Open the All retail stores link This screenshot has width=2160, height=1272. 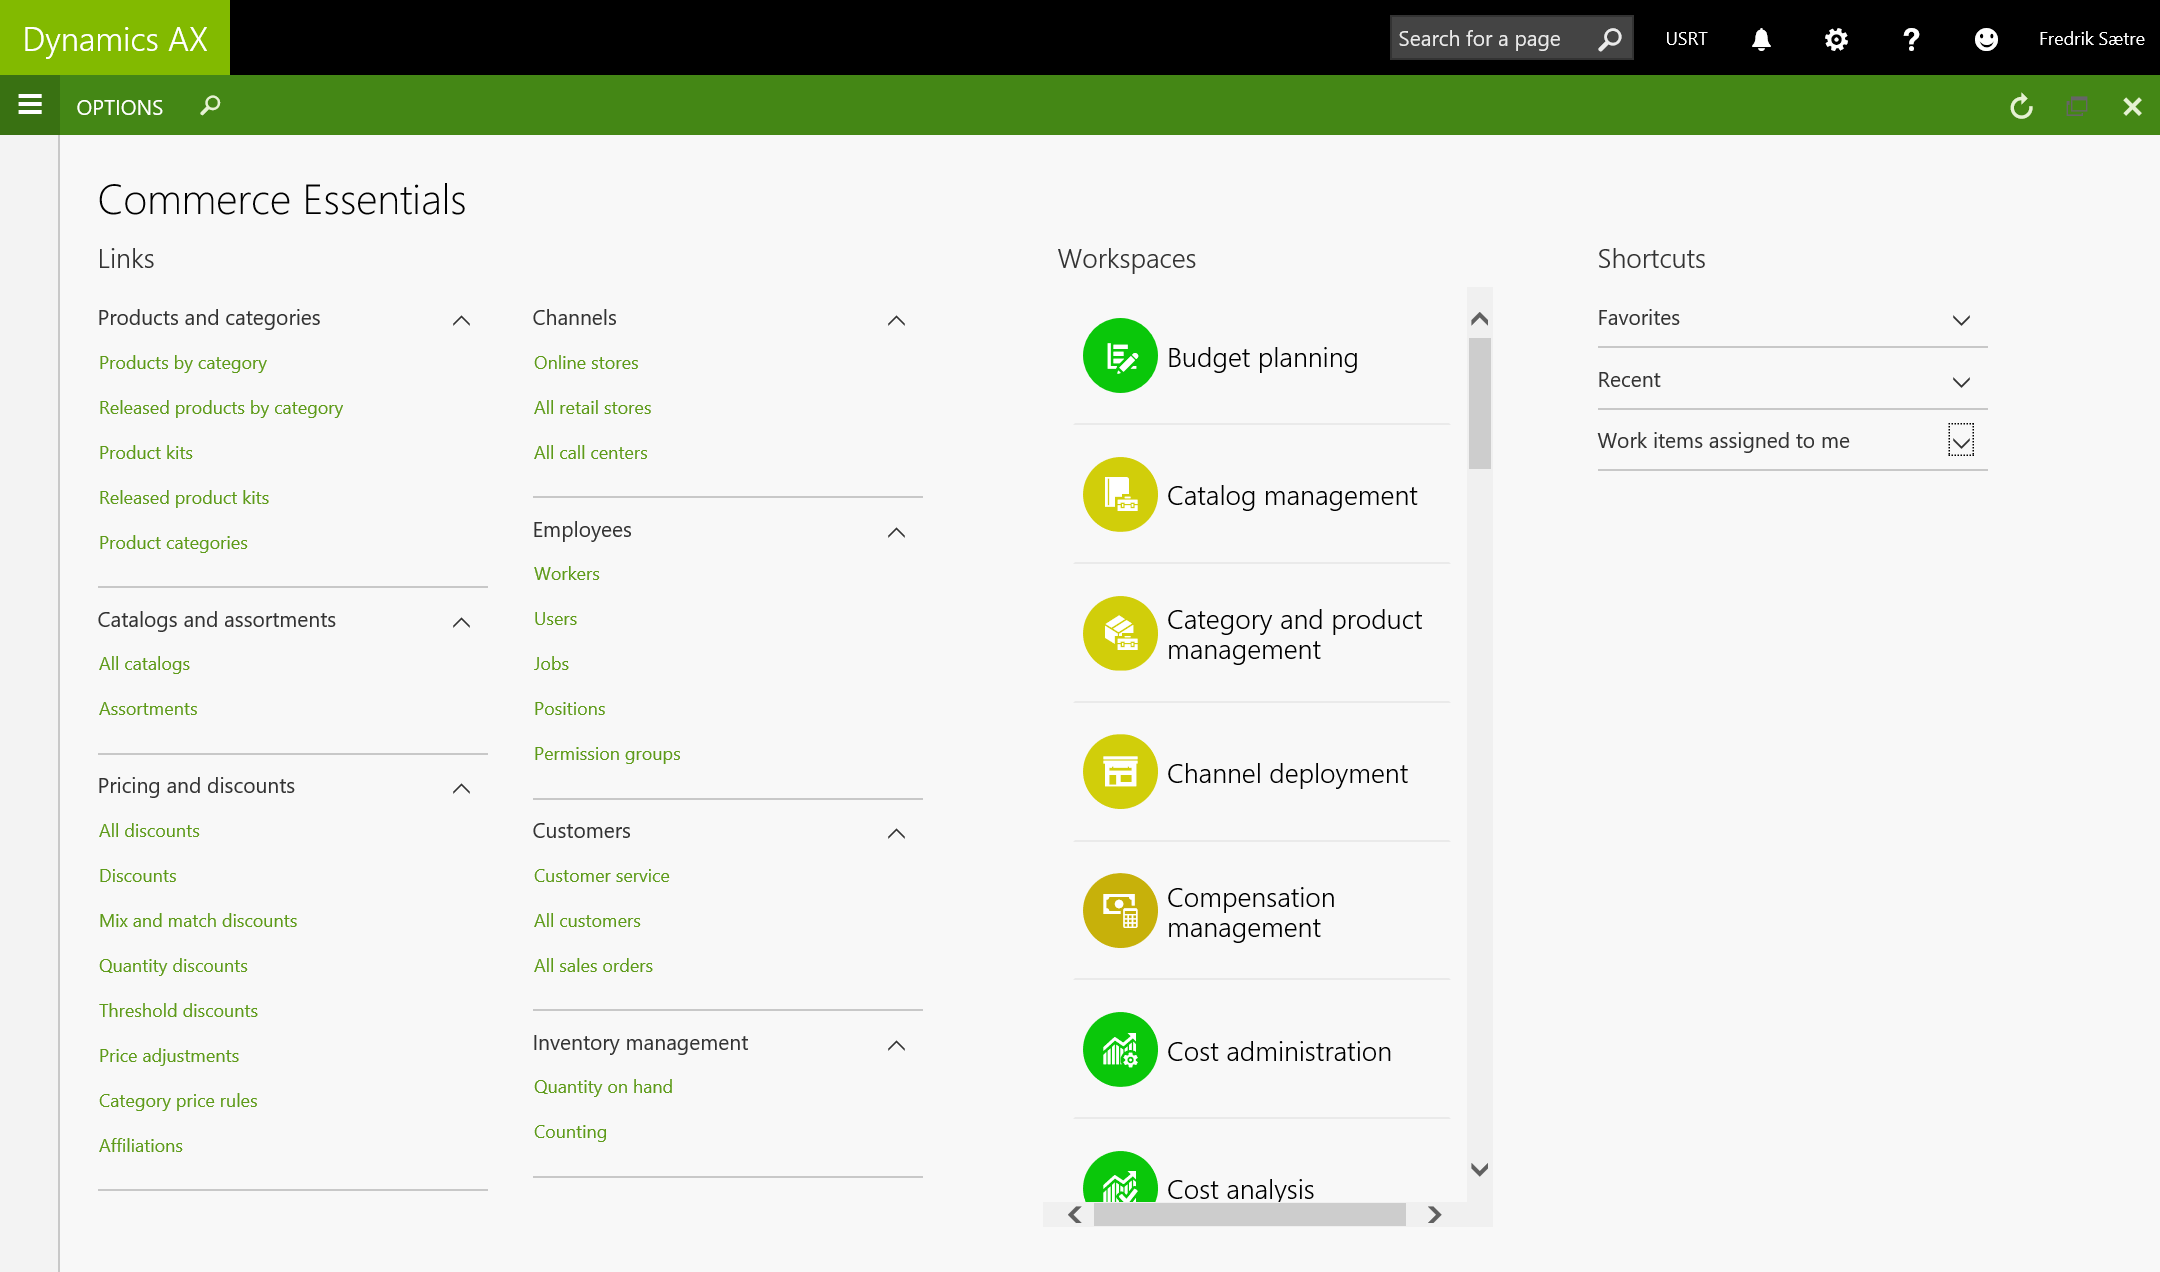[x=592, y=408]
